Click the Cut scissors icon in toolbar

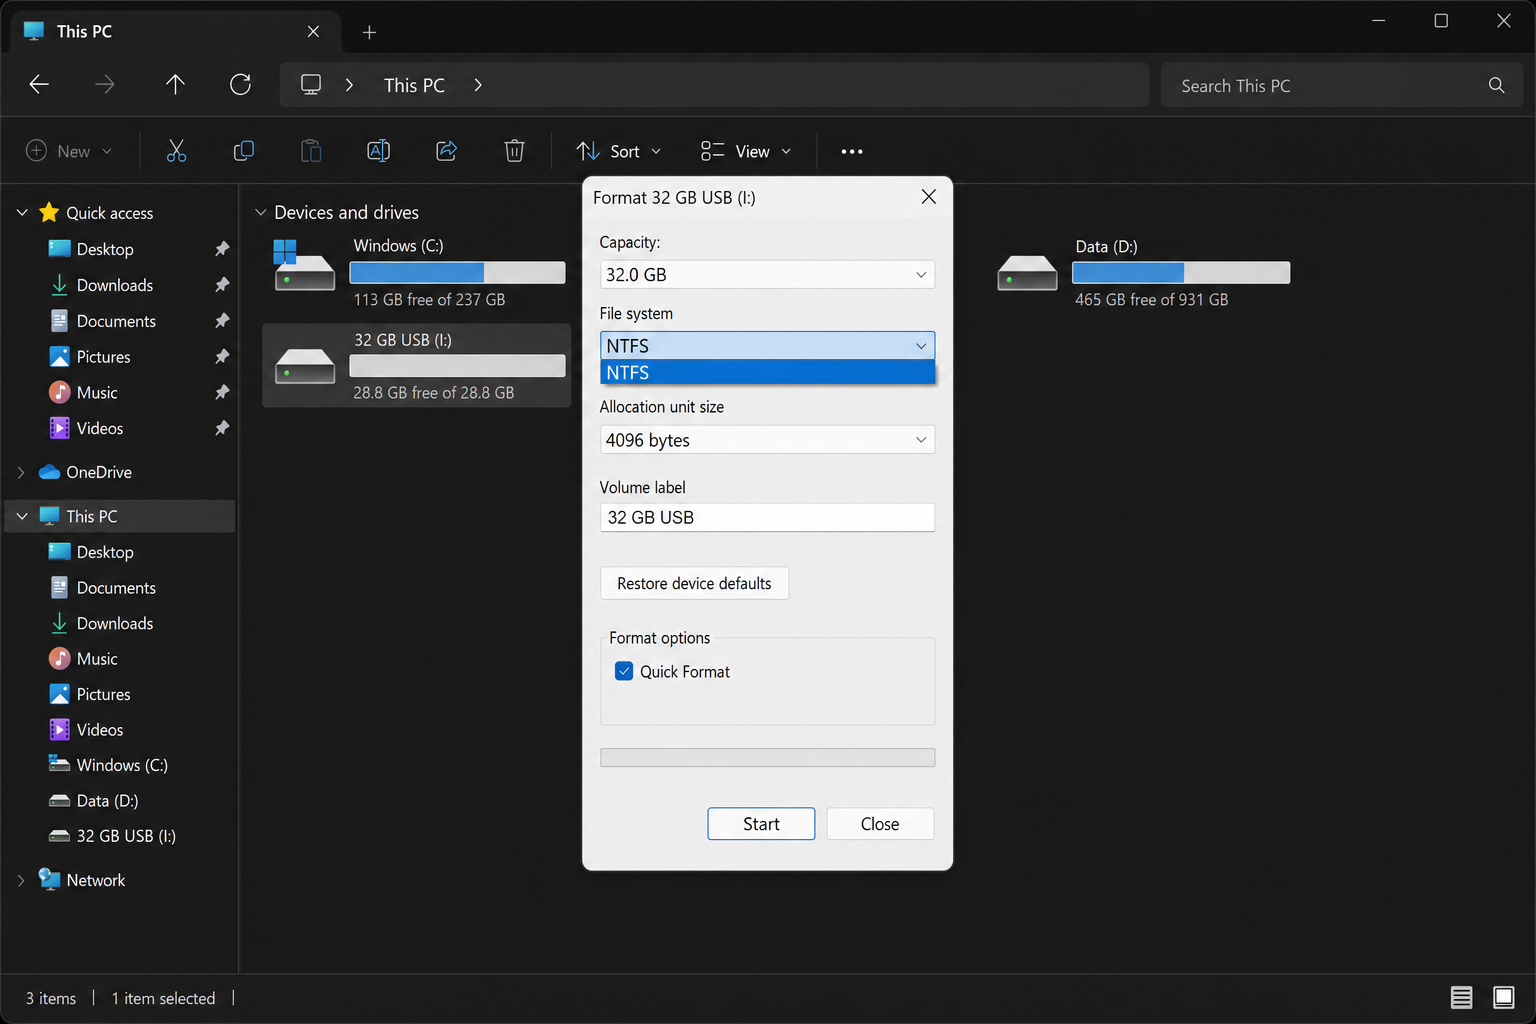coord(176,151)
